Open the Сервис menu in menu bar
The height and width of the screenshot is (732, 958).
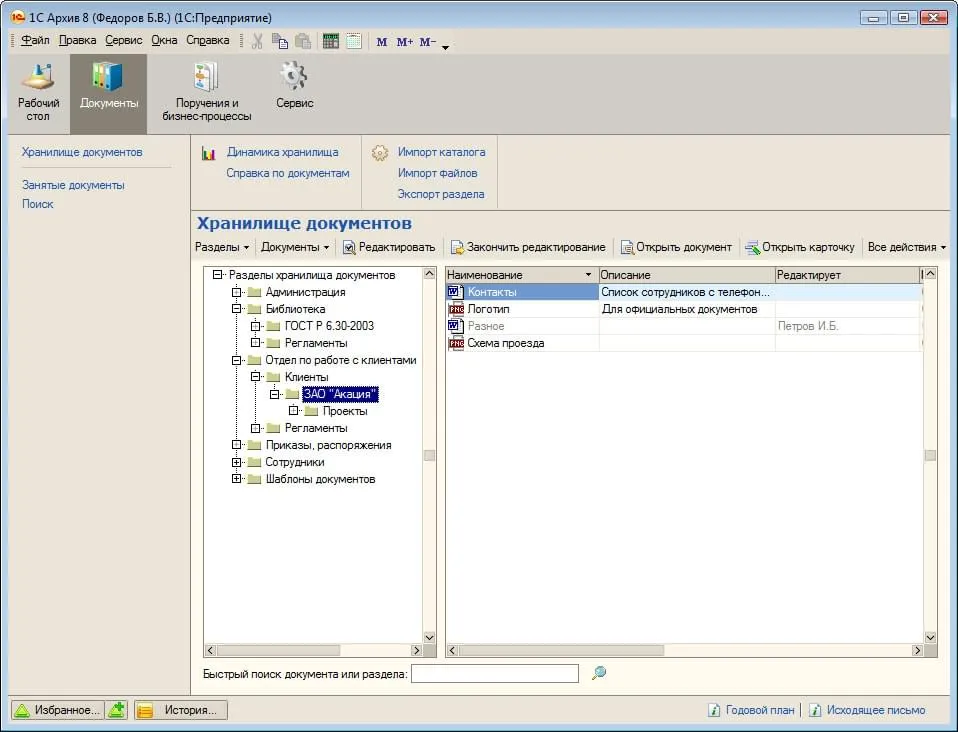click(x=123, y=40)
